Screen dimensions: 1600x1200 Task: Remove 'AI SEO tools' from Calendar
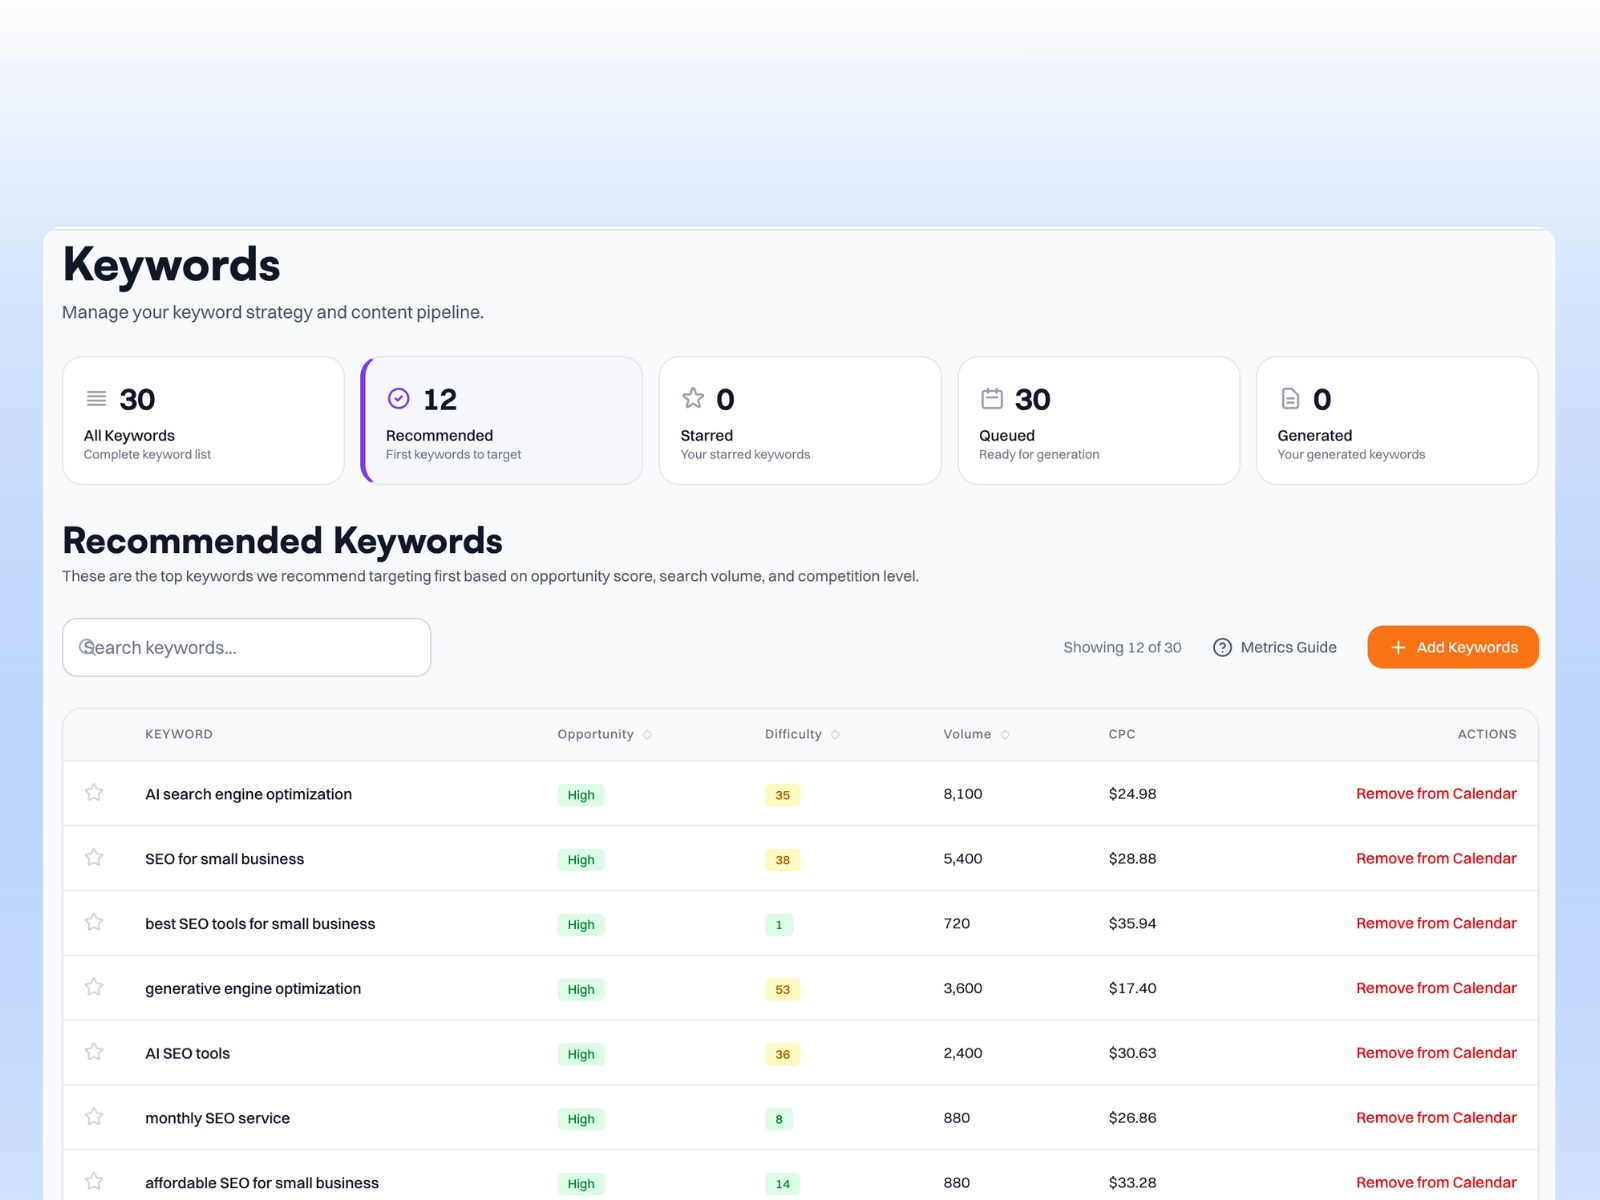tap(1436, 1052)
